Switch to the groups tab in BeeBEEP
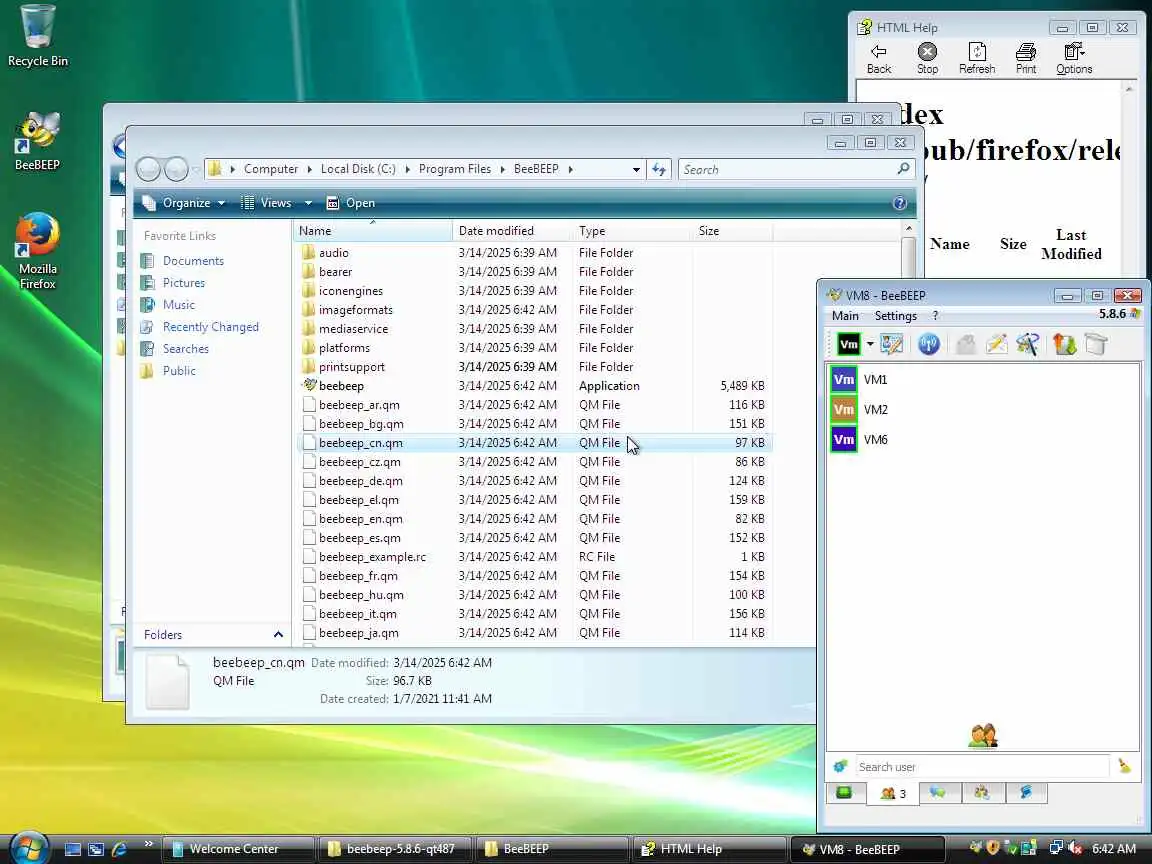1152x864 pixels. coord(982,793)
